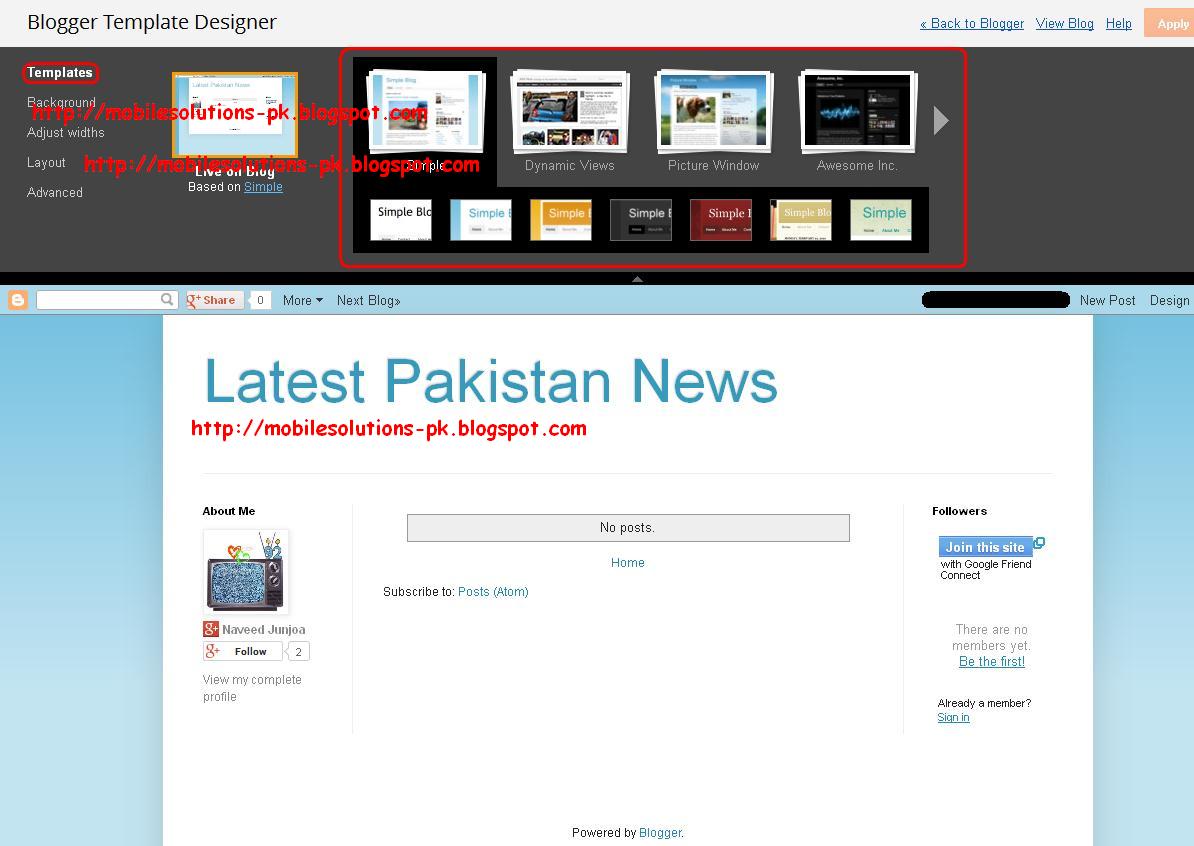
Task: Open the Posts (Atom) feed link
Action: (x=493, y=592)
